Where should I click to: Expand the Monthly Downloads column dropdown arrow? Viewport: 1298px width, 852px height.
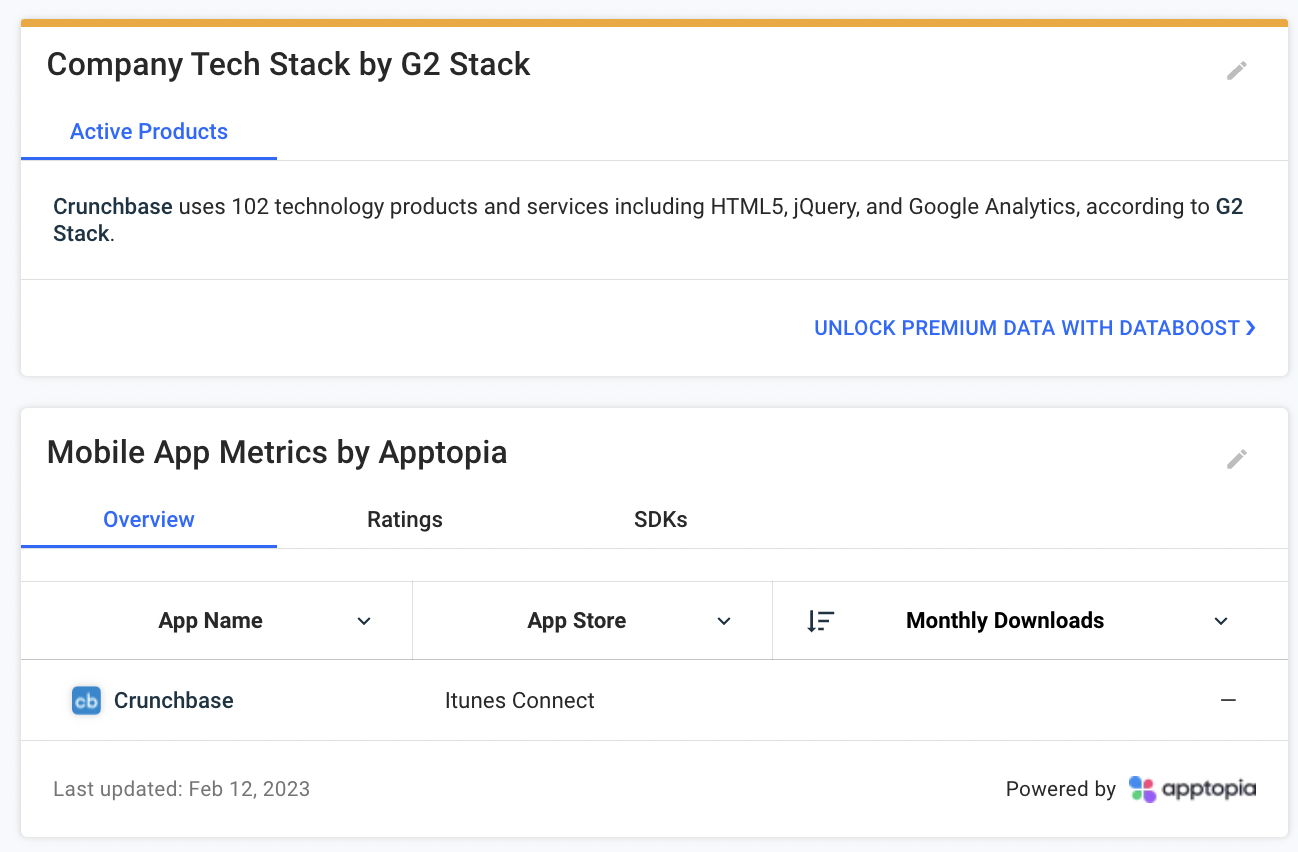[x=1220, y=621]
